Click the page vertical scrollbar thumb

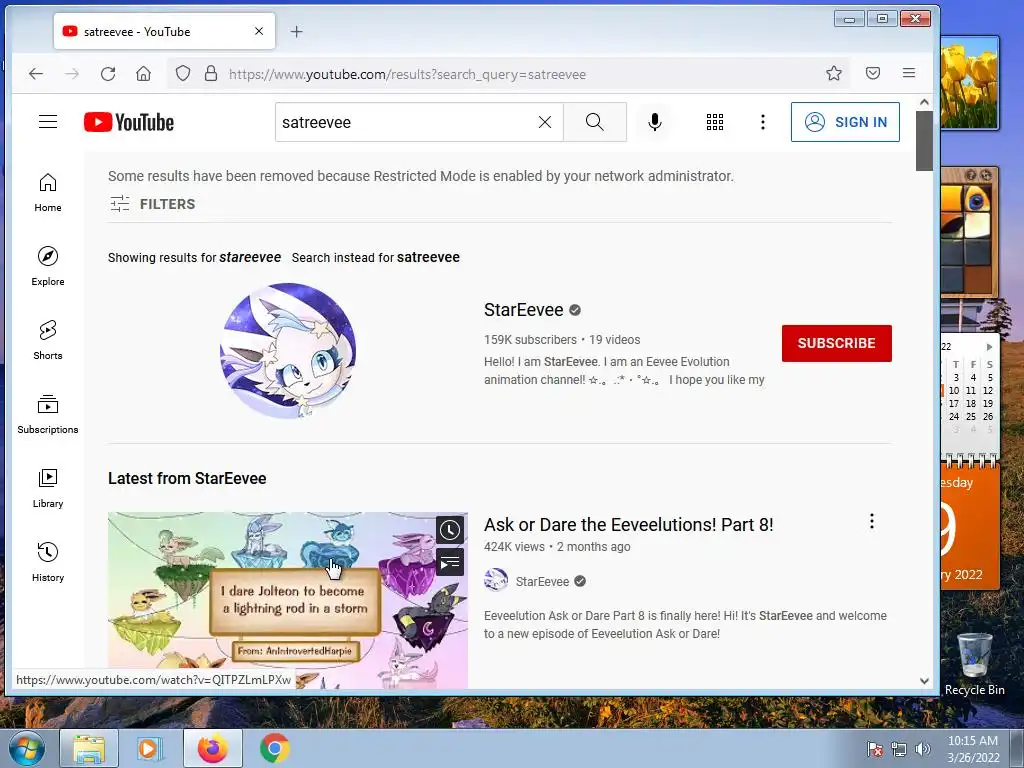924,140
